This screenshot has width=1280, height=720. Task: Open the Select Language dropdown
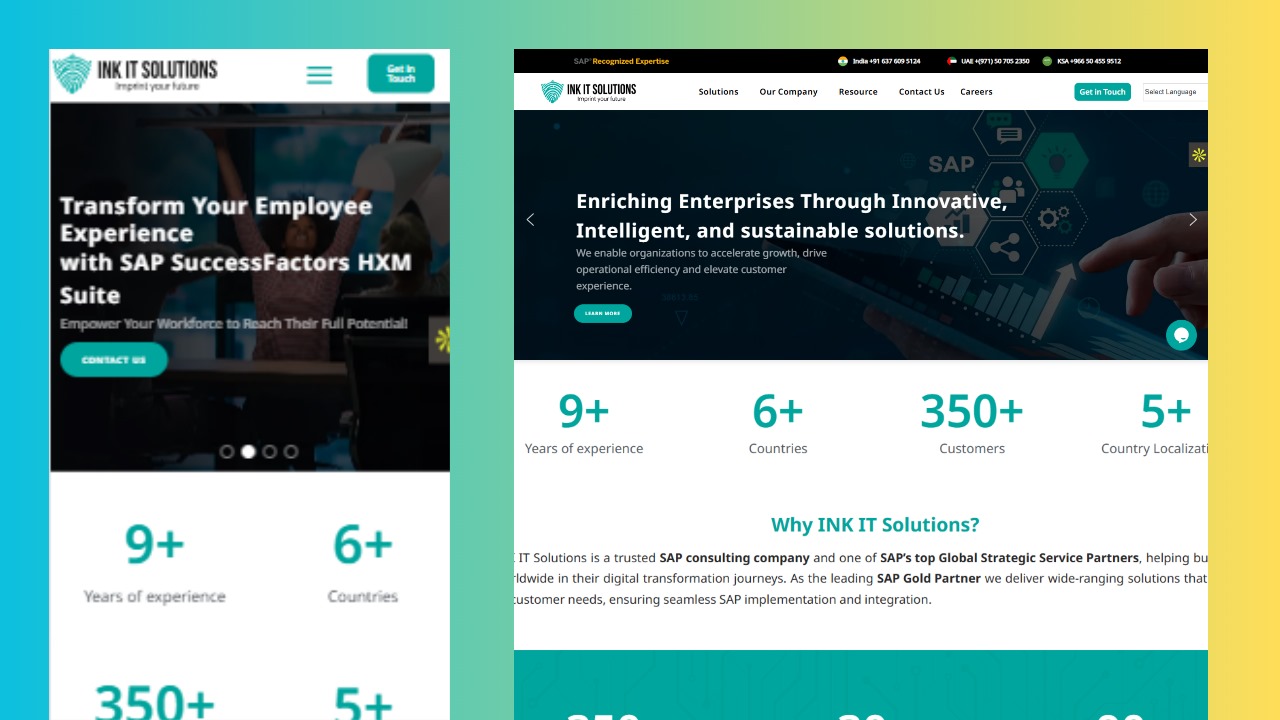coord(1175,92)
